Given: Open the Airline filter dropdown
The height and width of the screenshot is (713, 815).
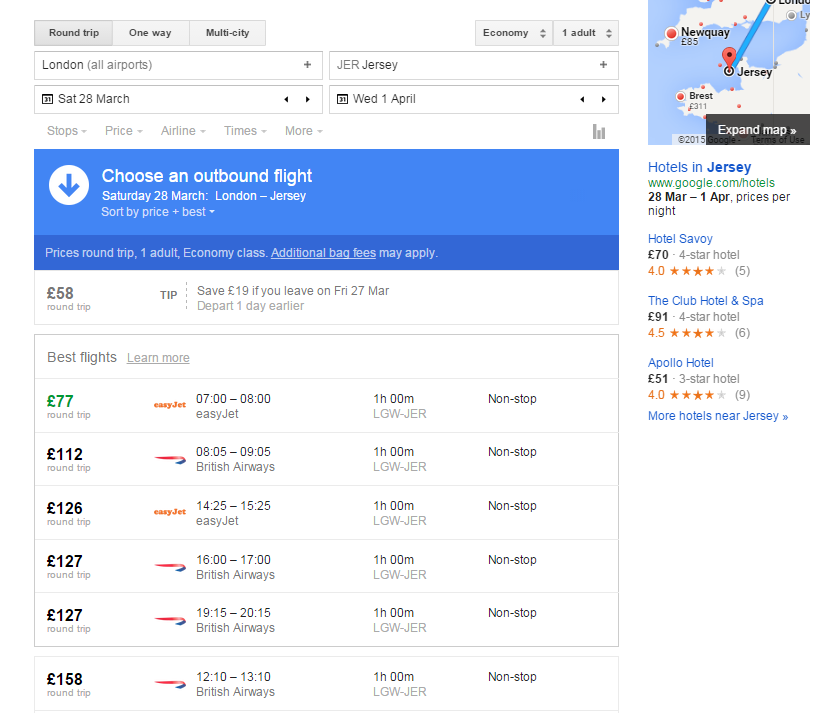Looking at the screenshot, I should 183,131.
